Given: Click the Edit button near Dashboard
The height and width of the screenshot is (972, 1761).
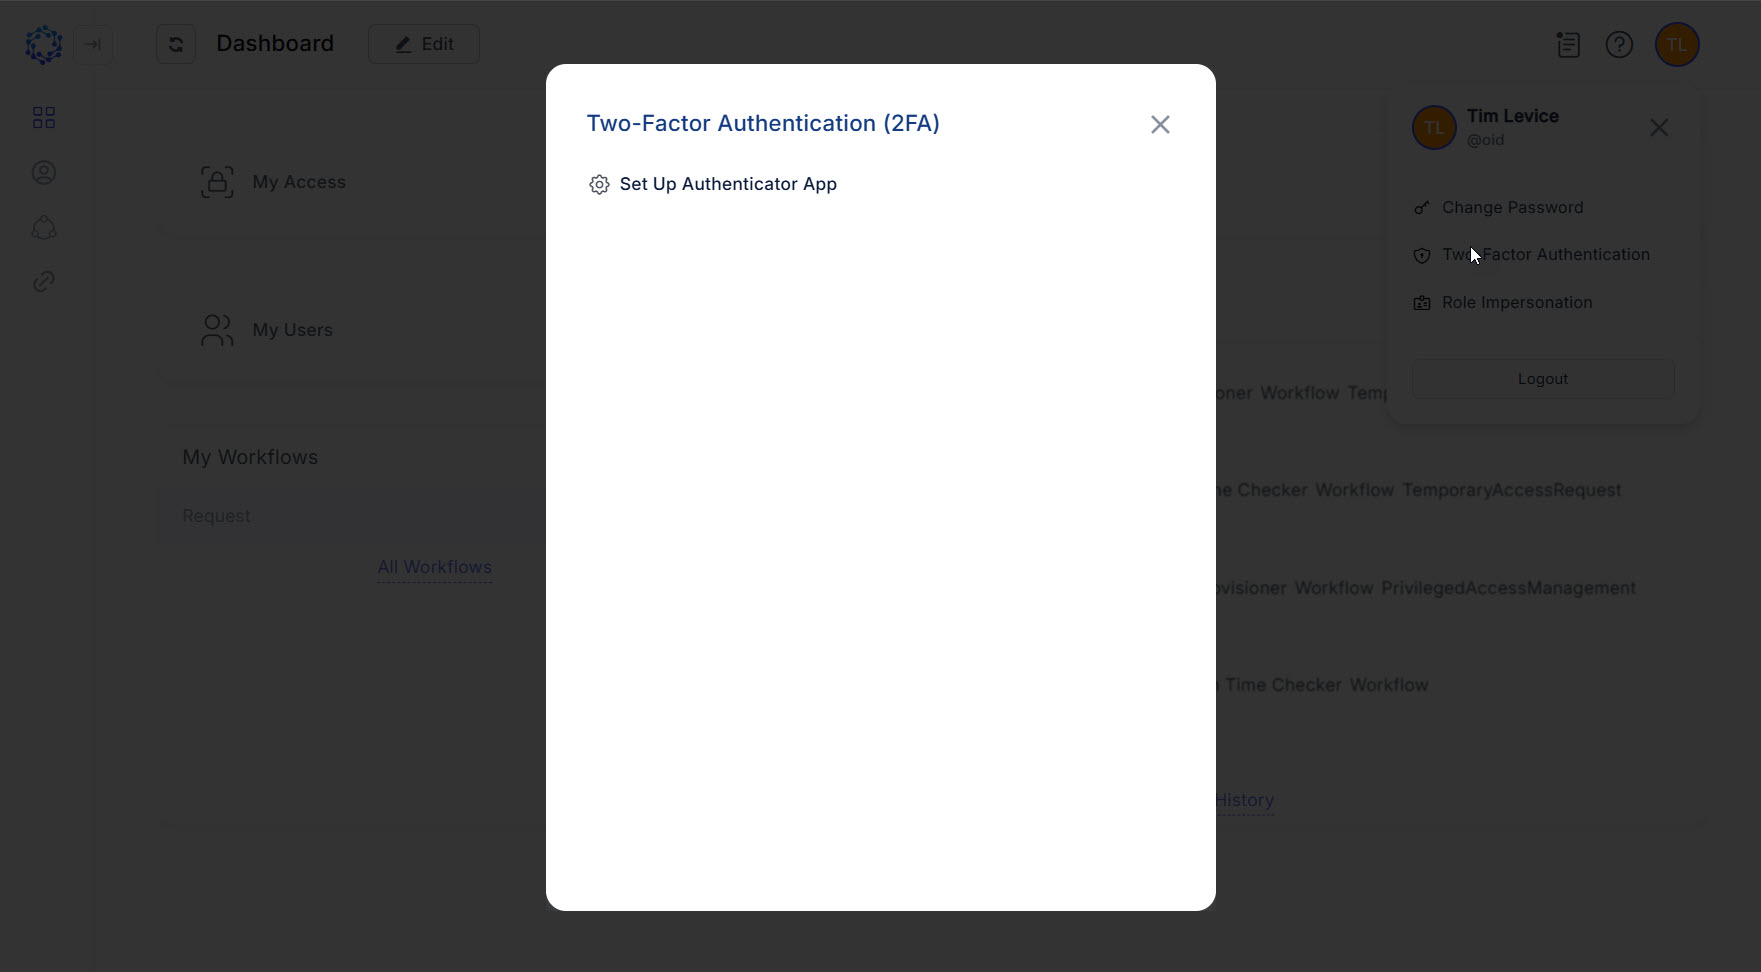Looking at the screenshot, I should (x=424, y=44).
